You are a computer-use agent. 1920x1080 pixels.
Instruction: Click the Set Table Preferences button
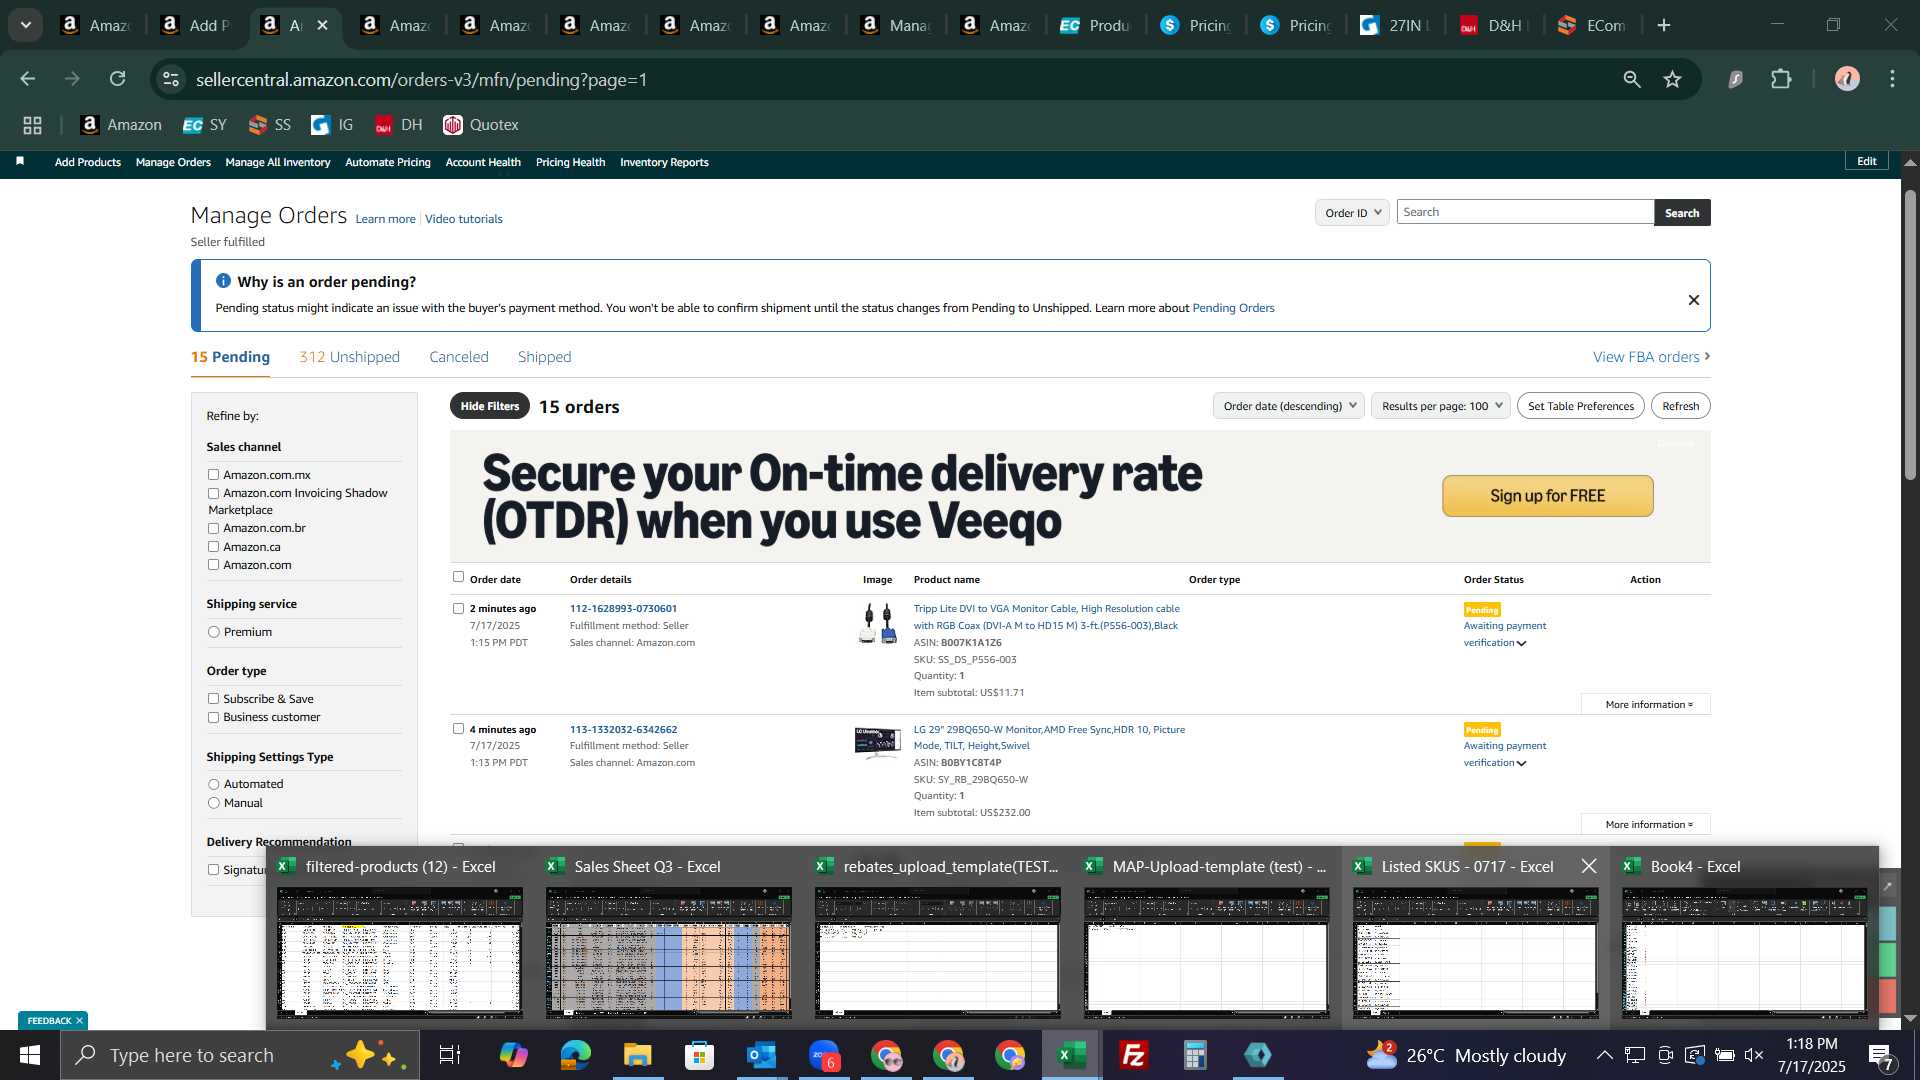coord(1581,406)
